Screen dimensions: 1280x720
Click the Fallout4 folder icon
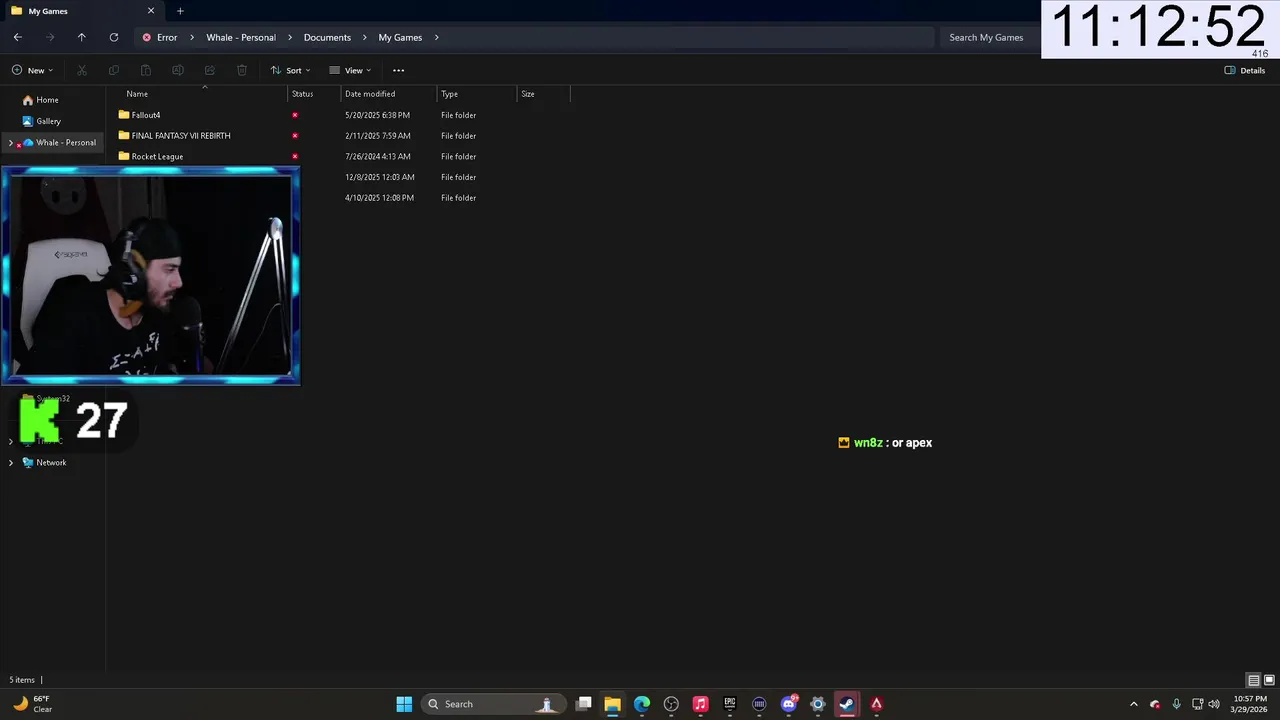click(124, 115)
